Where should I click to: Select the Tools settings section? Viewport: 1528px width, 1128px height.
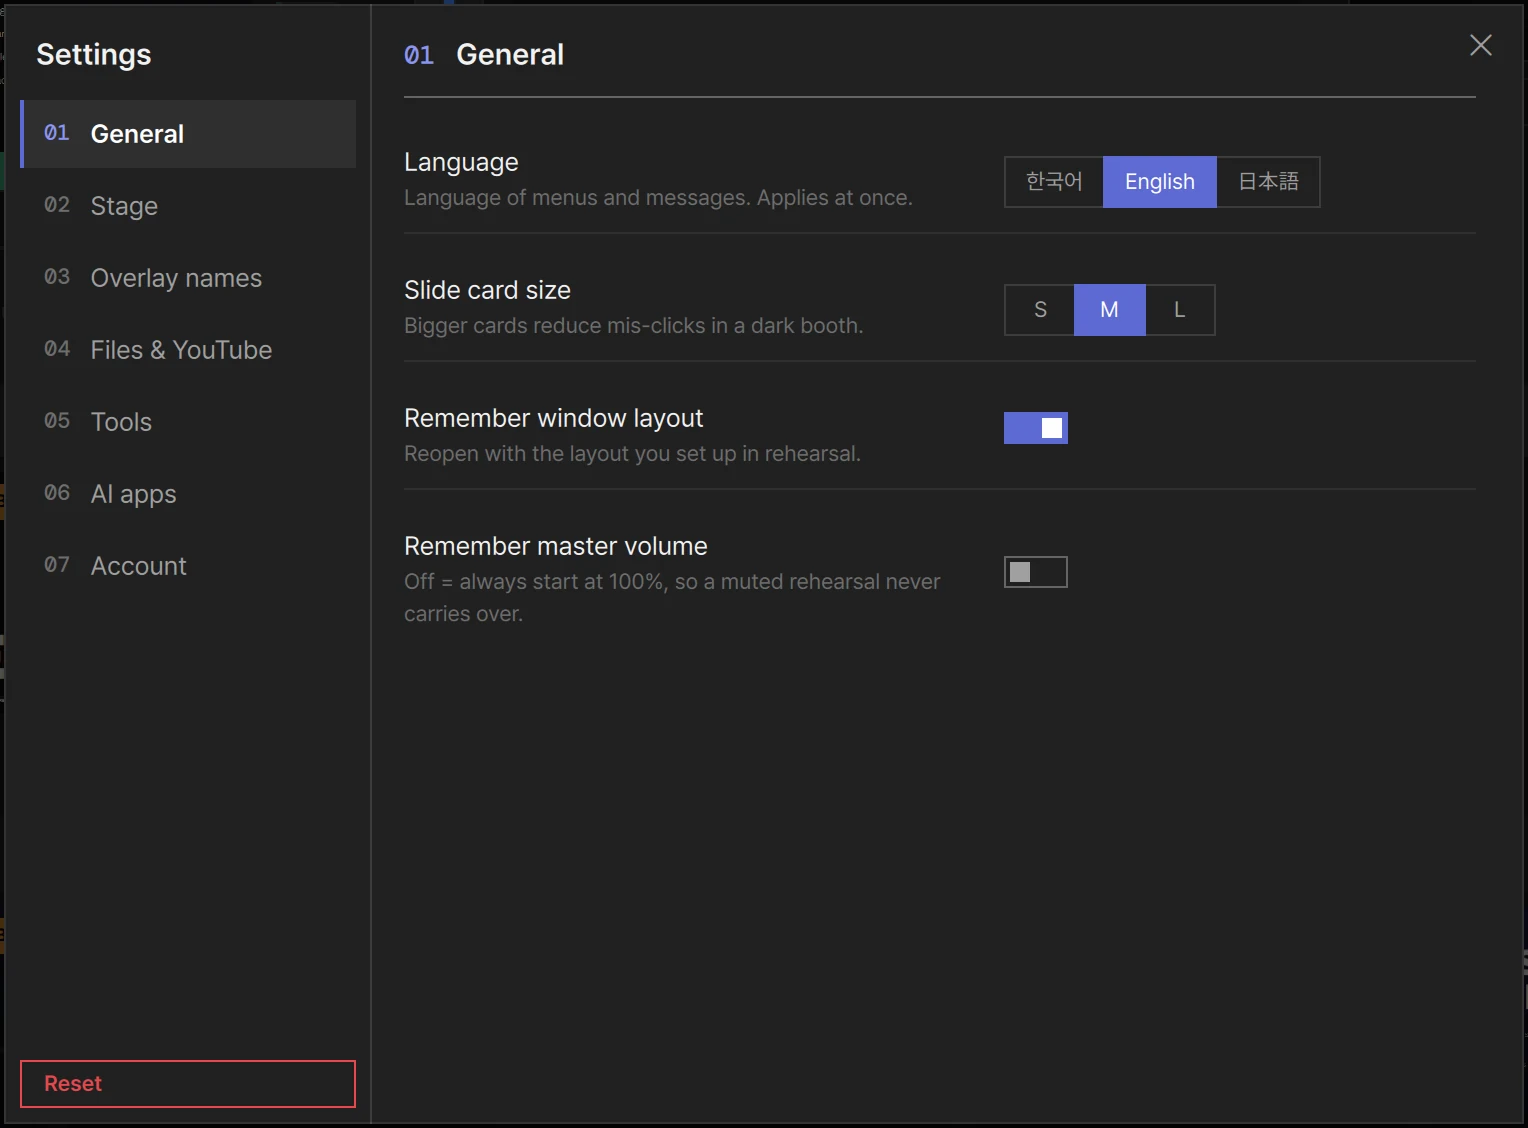coord(188,422)
